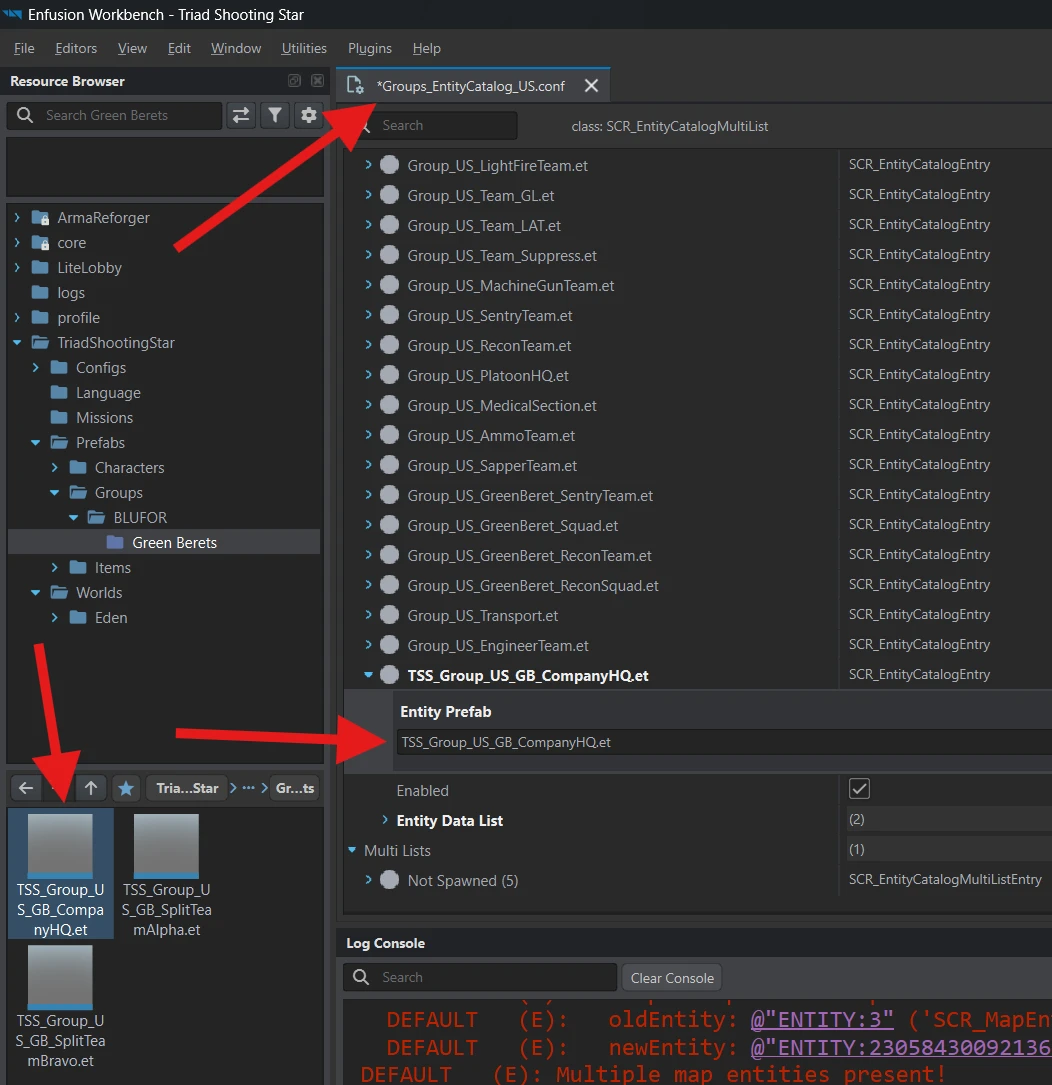Click the ArmaReforger locked folder icon
Screen dimensions: 1052x1085
[40, 218]
